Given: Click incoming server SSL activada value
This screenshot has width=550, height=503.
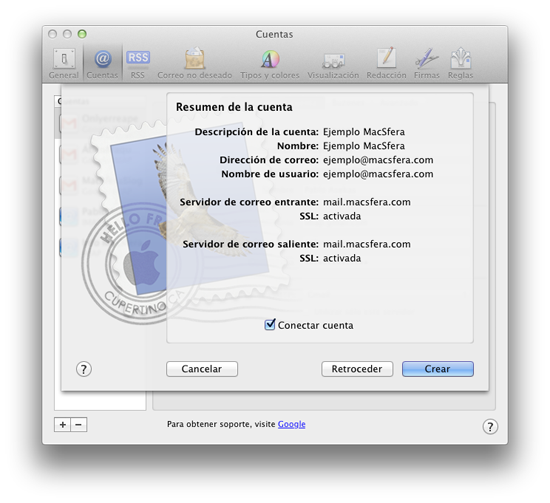Looking at the screenshot, I should (x=342, y=216).
